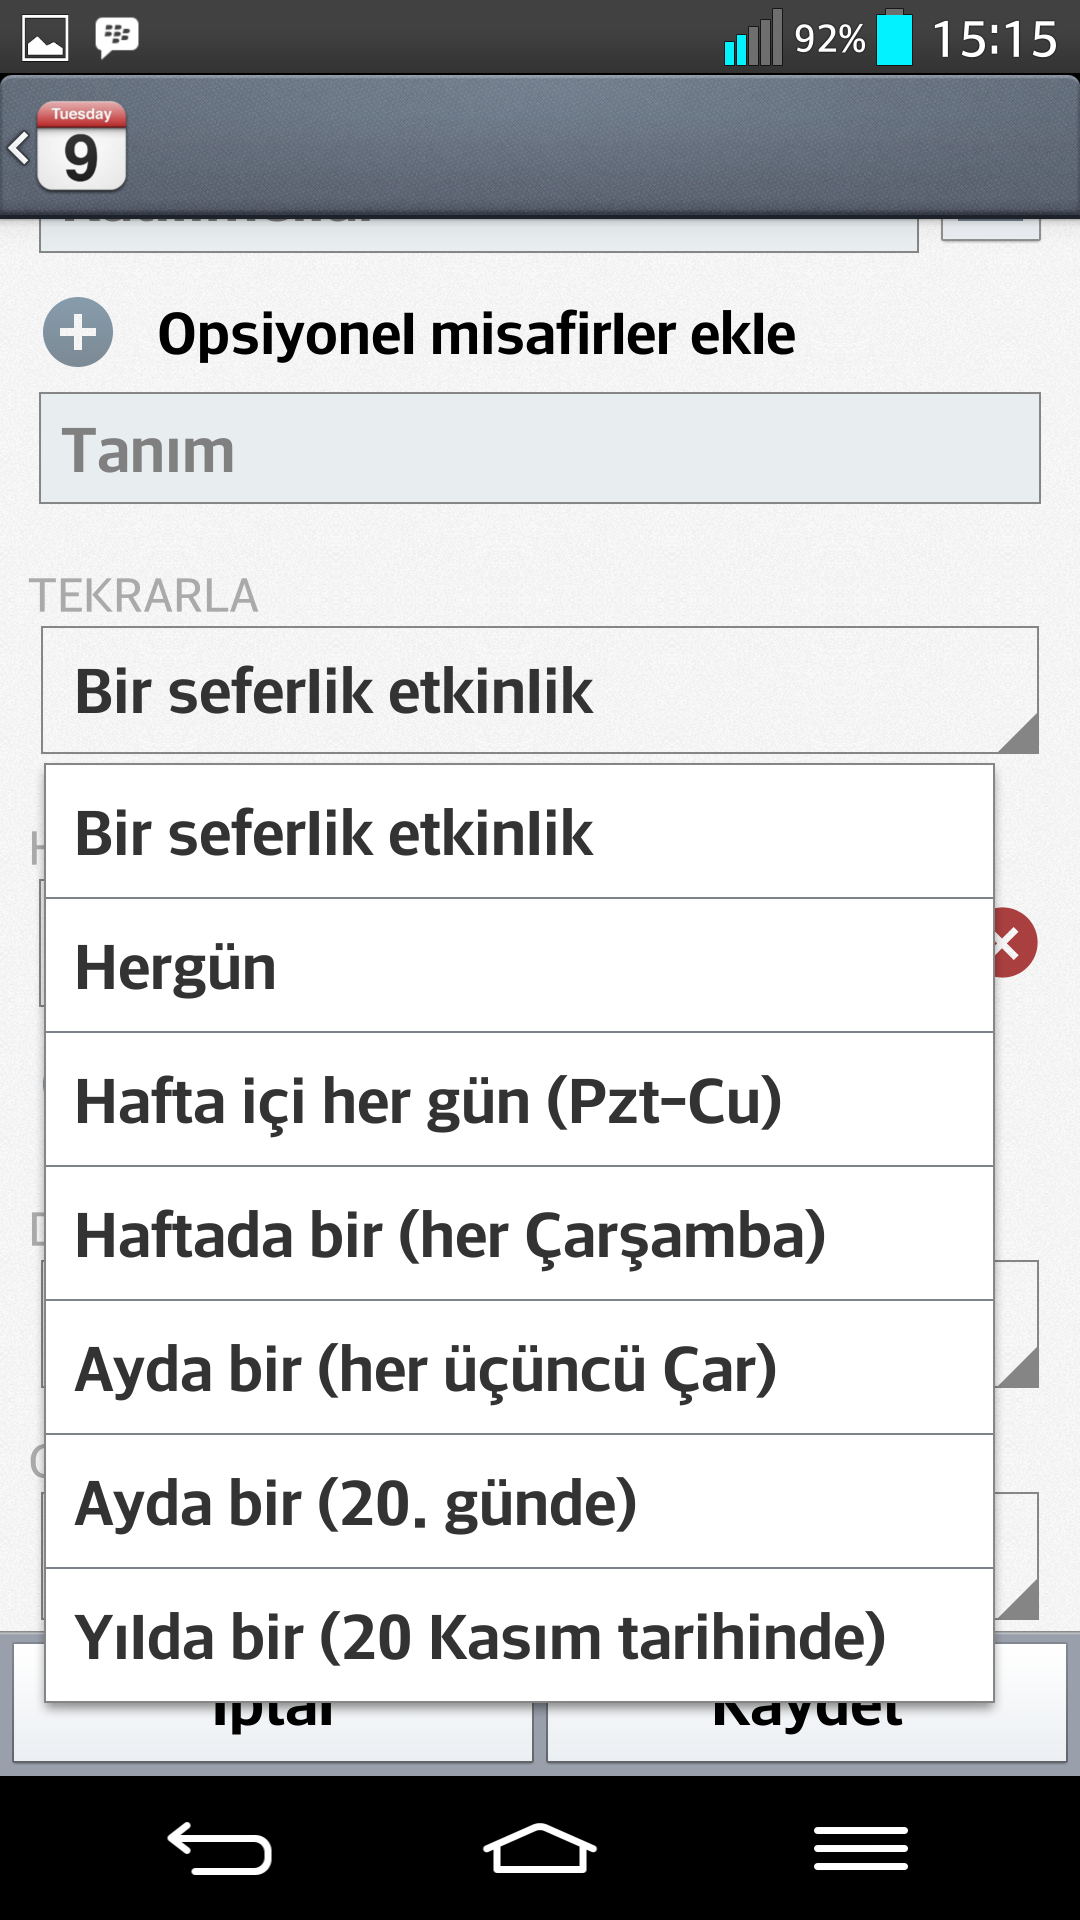
Task: Choose Yılda bir (20 Kasım tarihinde)
Action: (520, 1635)
